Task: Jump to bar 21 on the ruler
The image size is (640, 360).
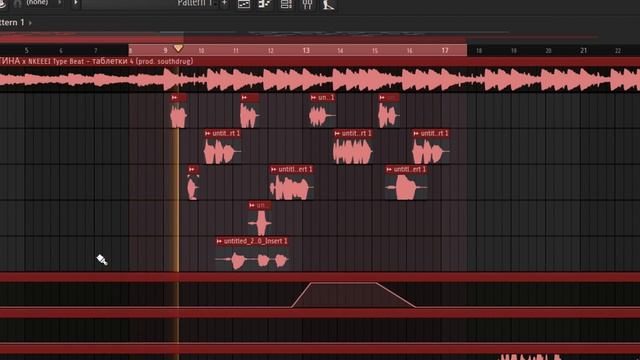Action: [x=583, y=51]
